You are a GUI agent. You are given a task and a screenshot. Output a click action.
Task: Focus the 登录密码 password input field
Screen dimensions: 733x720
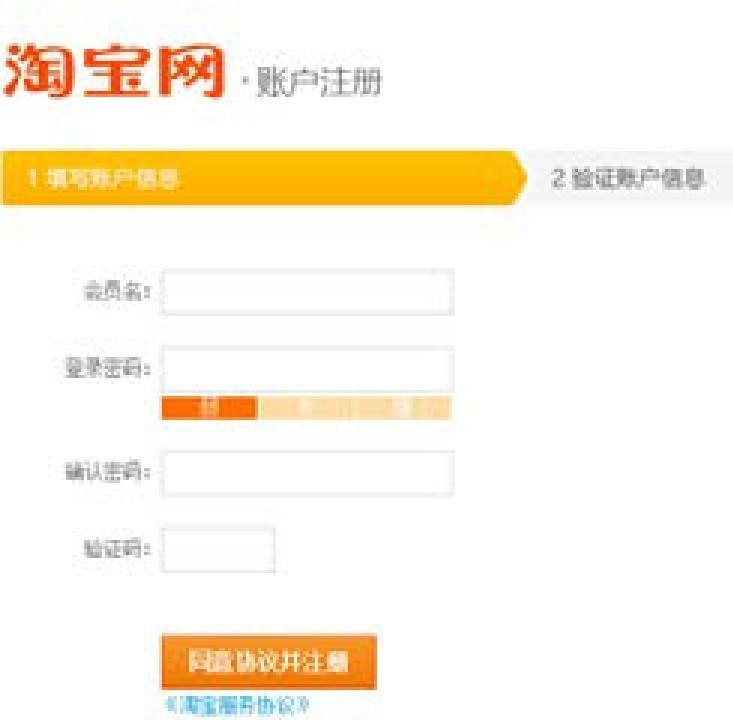pyautogui.click(x=307, y=369)
